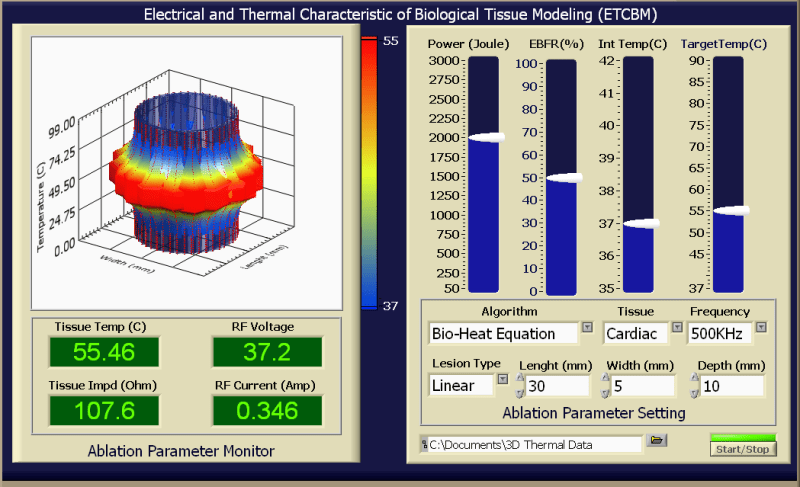Click the Power (Joule) slider handle

[487, 137]
